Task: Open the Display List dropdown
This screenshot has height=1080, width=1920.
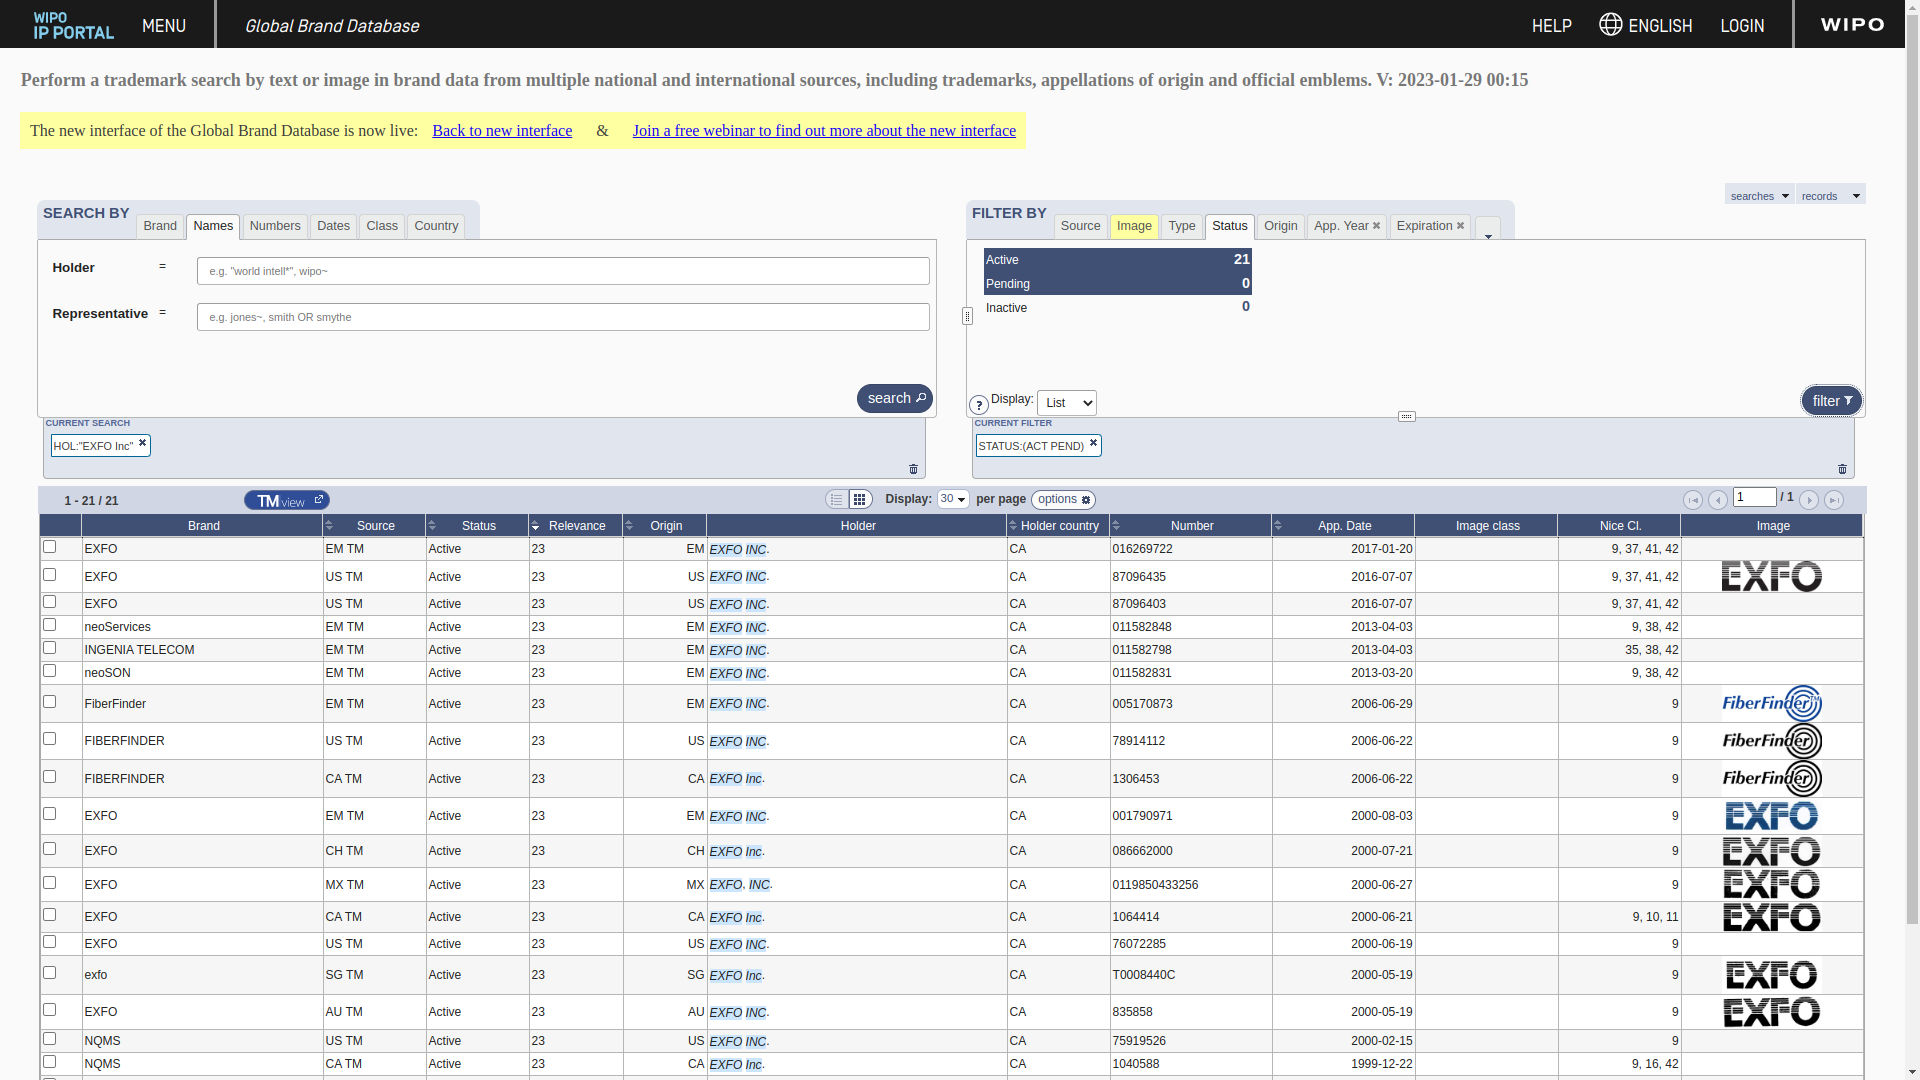Action: pyautogui.click(x=1067, y=403)
